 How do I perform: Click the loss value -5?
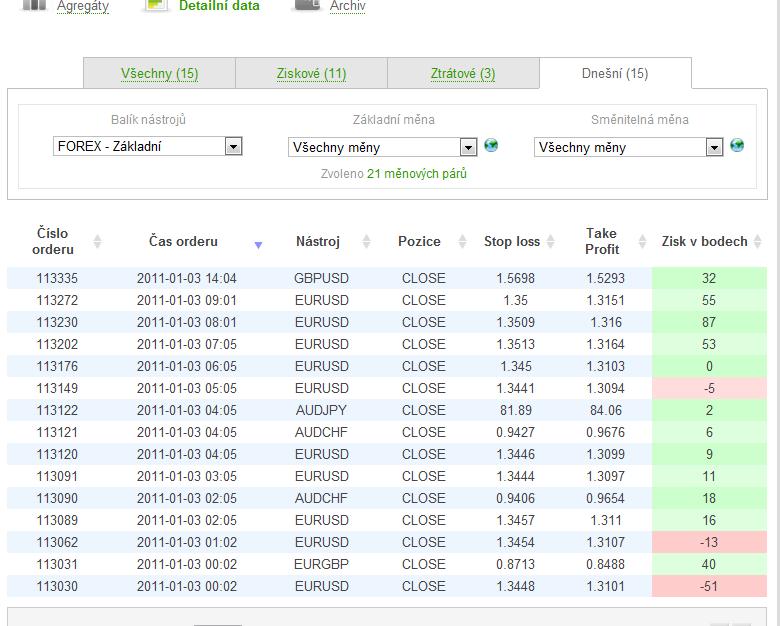click(709, 388)
